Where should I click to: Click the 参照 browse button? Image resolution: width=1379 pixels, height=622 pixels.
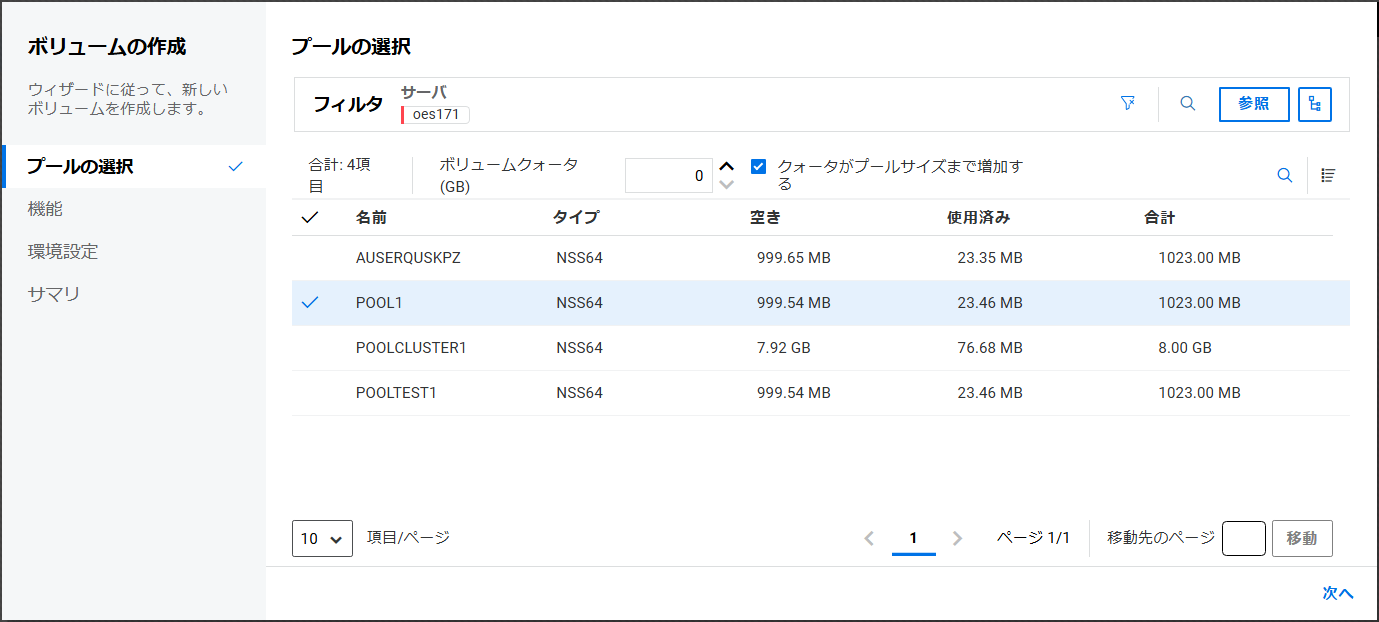click(1253, 104)
